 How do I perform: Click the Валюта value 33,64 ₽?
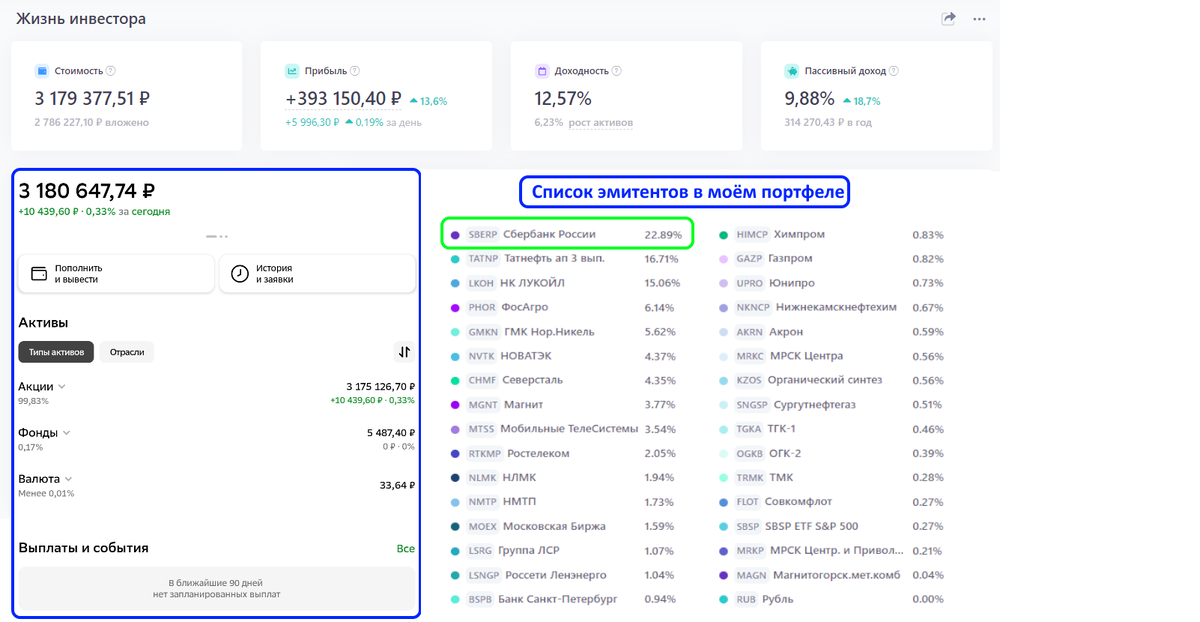click(x=397, y=485)
